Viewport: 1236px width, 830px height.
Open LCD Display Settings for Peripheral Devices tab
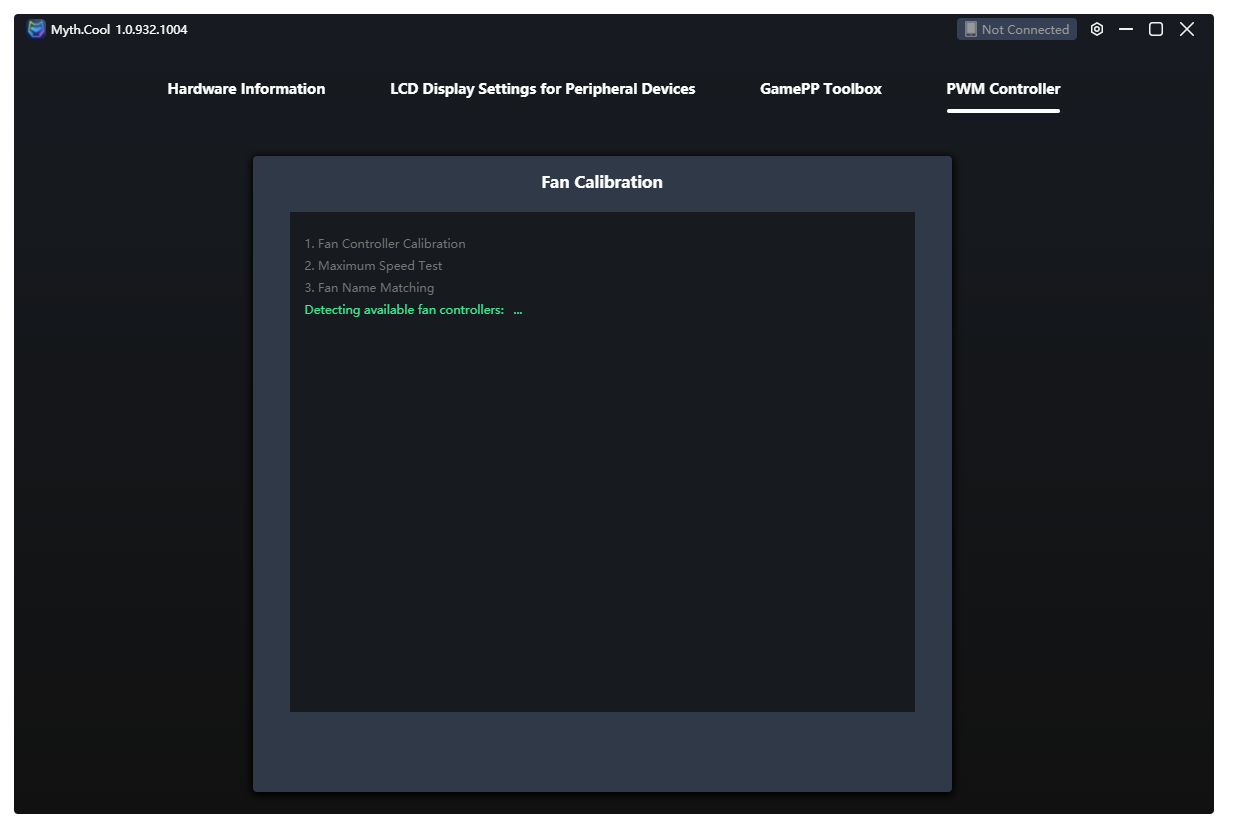pos(542,89)
